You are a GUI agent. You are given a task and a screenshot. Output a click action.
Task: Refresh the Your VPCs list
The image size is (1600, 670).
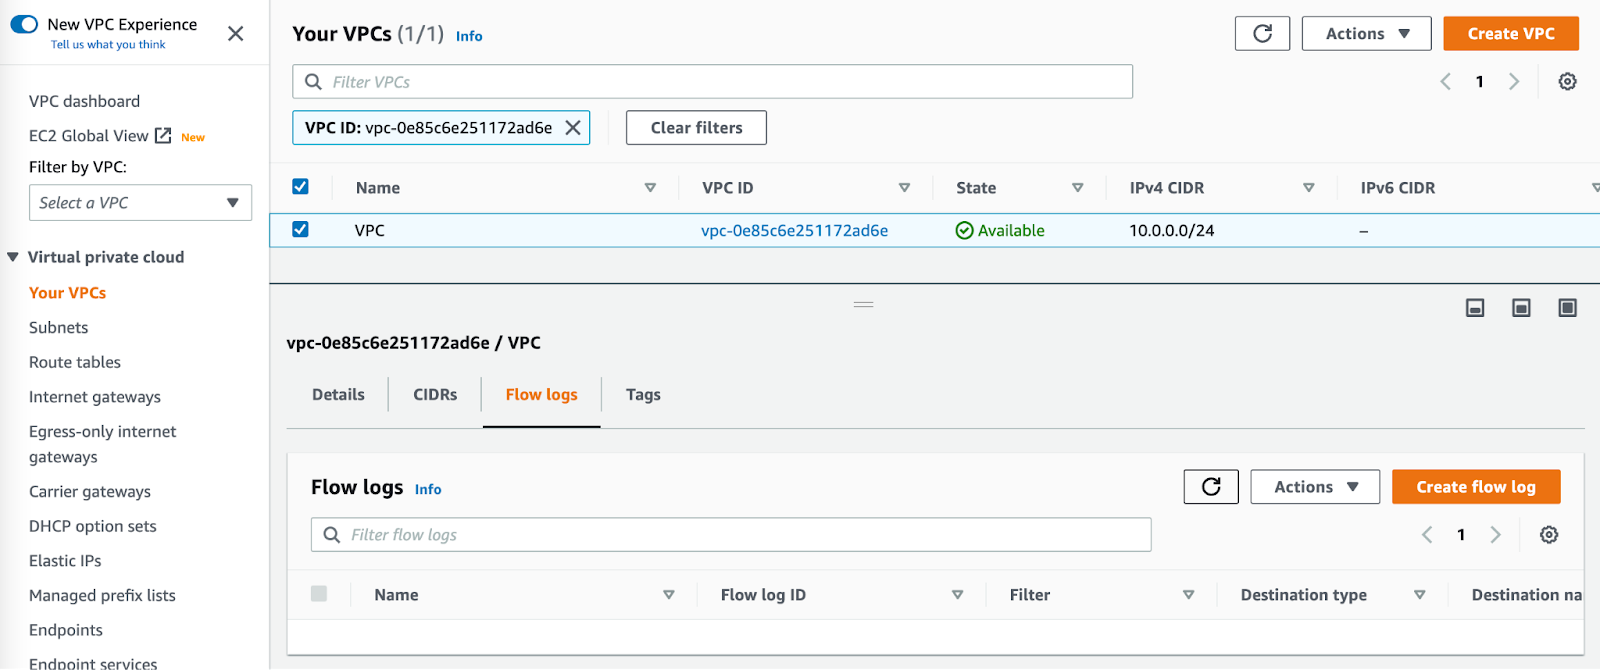point(1262,34)
